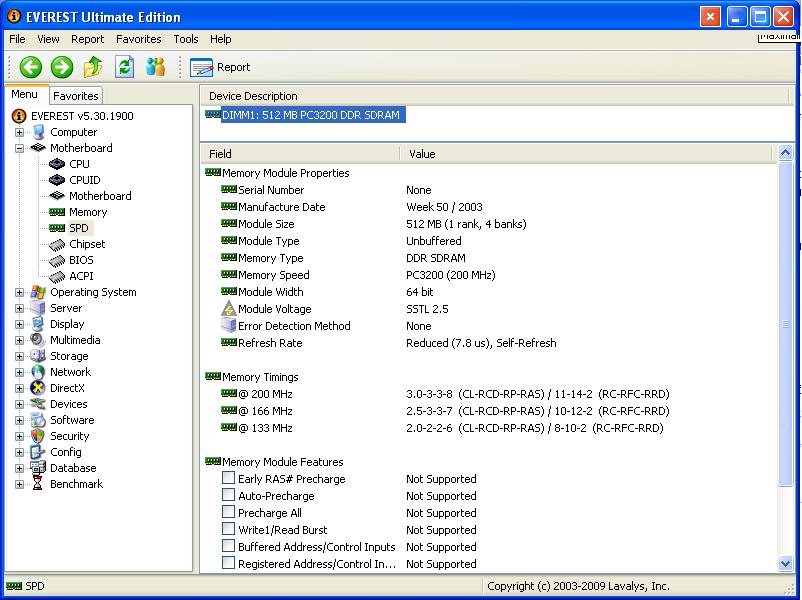Viewport: 802px width, 600px height.
Task: Click the Refresh toolbar icon
Action: tap(124, 67)
